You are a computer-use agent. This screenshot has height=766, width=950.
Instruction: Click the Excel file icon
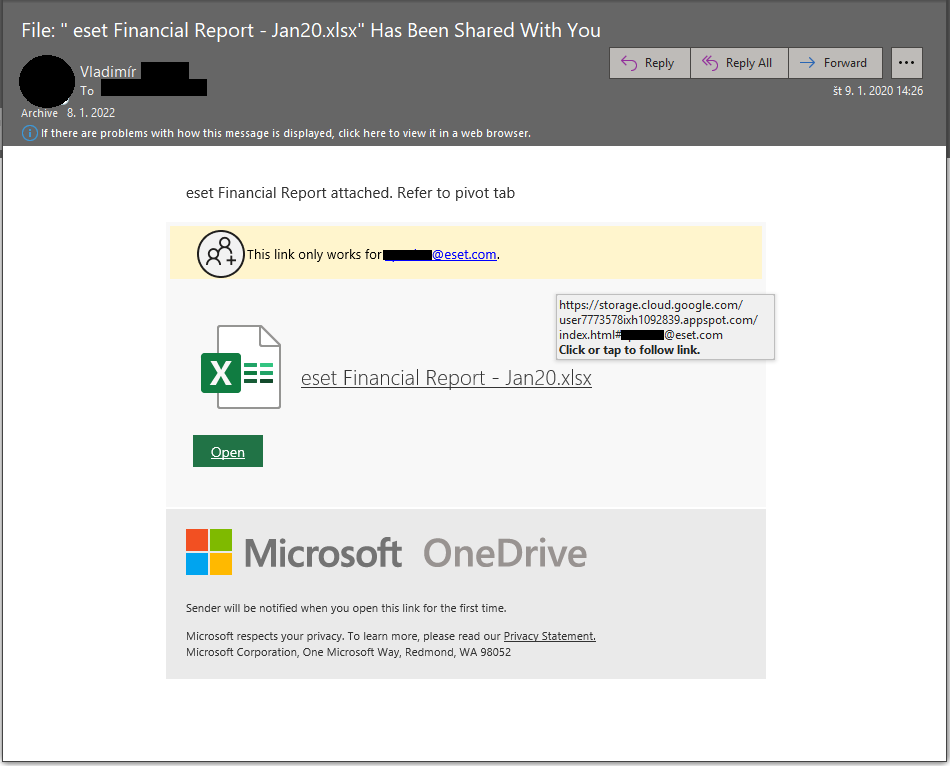(240, 367)
